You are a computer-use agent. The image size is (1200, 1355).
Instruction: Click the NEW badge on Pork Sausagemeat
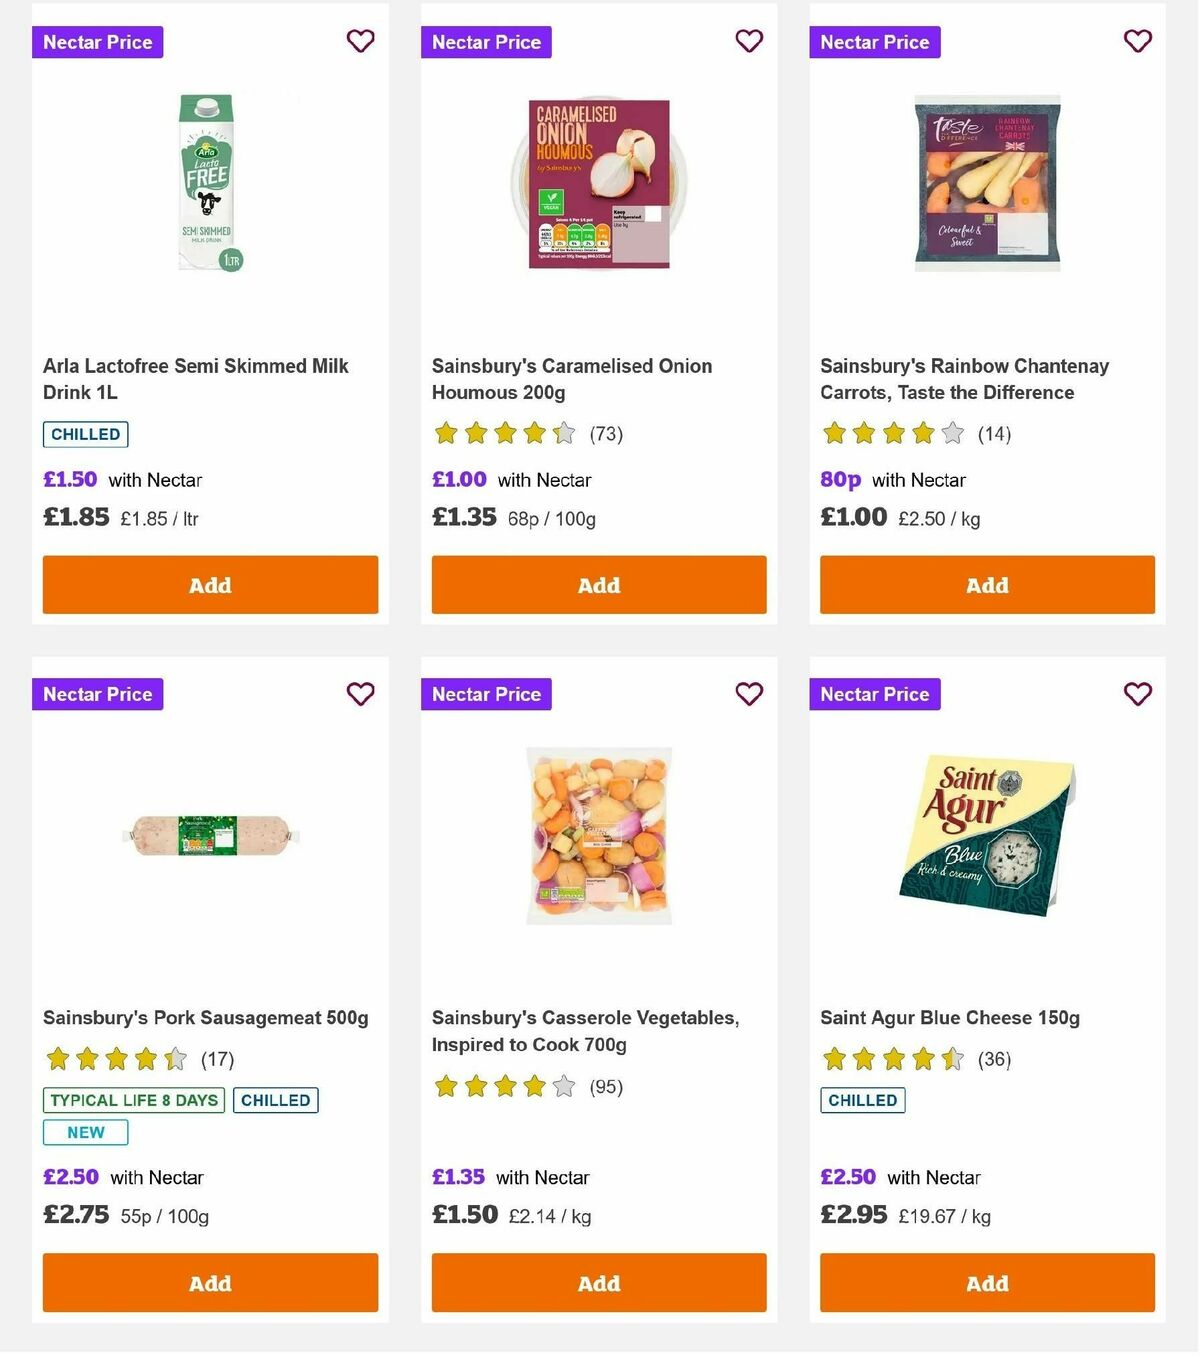85,1132
